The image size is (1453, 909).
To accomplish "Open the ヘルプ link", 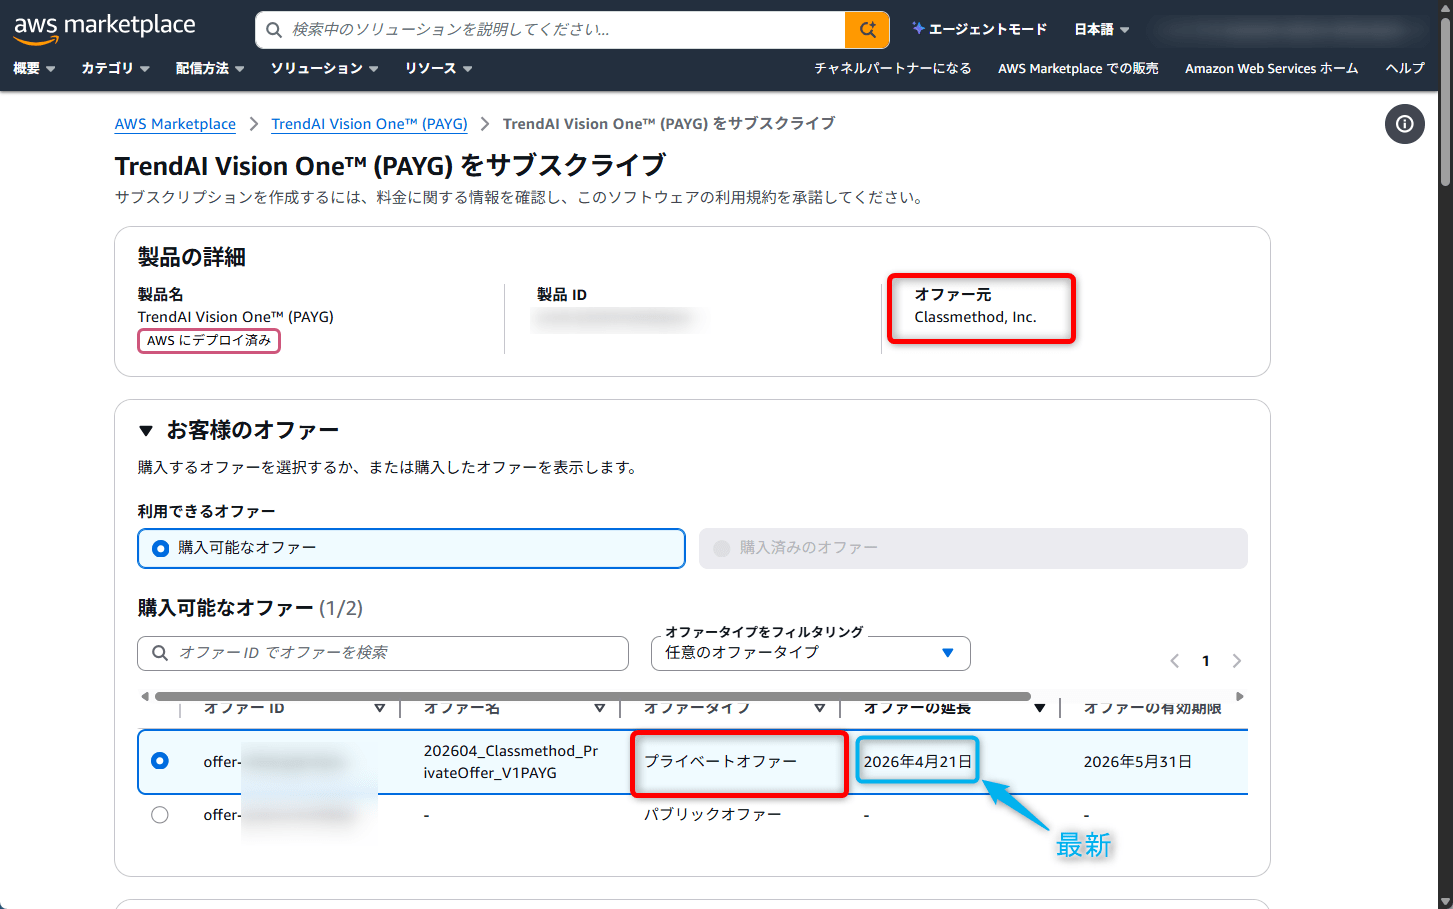I will coord(1405,68).
